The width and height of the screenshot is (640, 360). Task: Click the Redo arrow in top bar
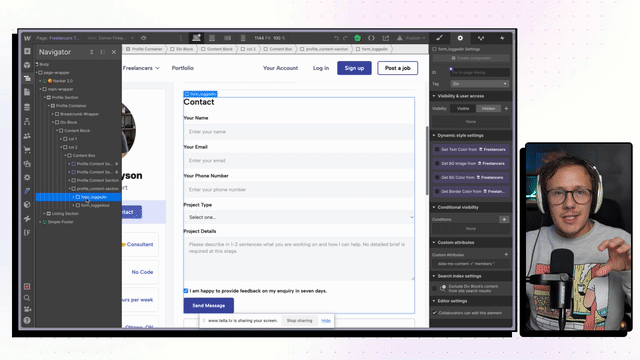click(345, 38)
